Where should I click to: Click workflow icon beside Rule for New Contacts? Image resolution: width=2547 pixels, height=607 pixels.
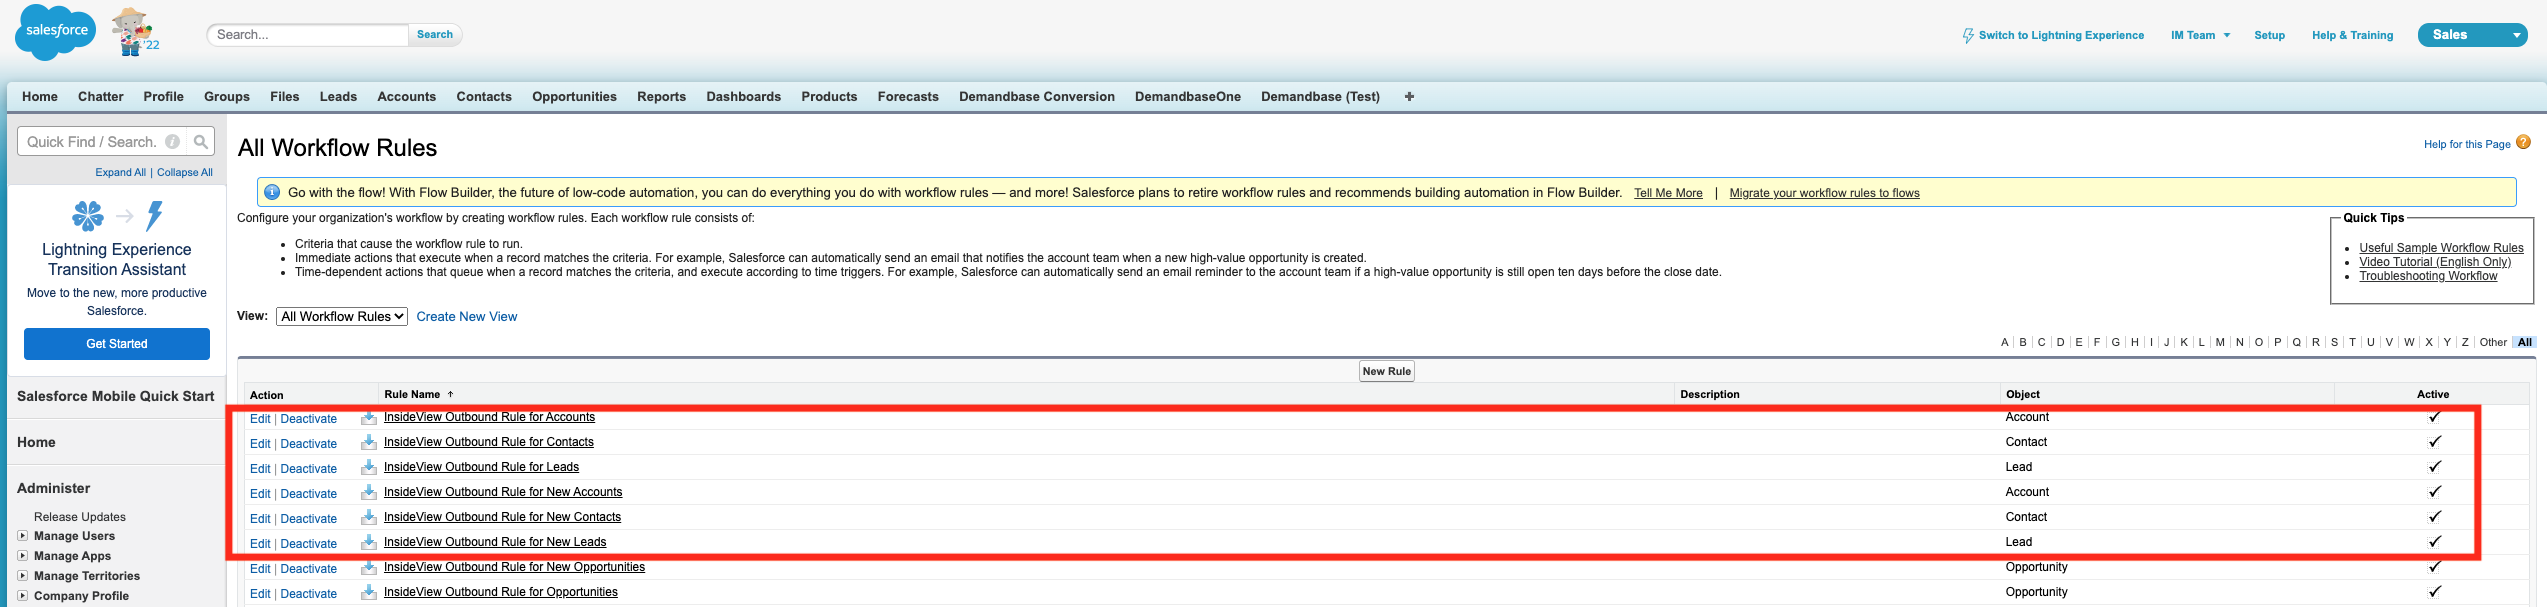tap(369, 518)
